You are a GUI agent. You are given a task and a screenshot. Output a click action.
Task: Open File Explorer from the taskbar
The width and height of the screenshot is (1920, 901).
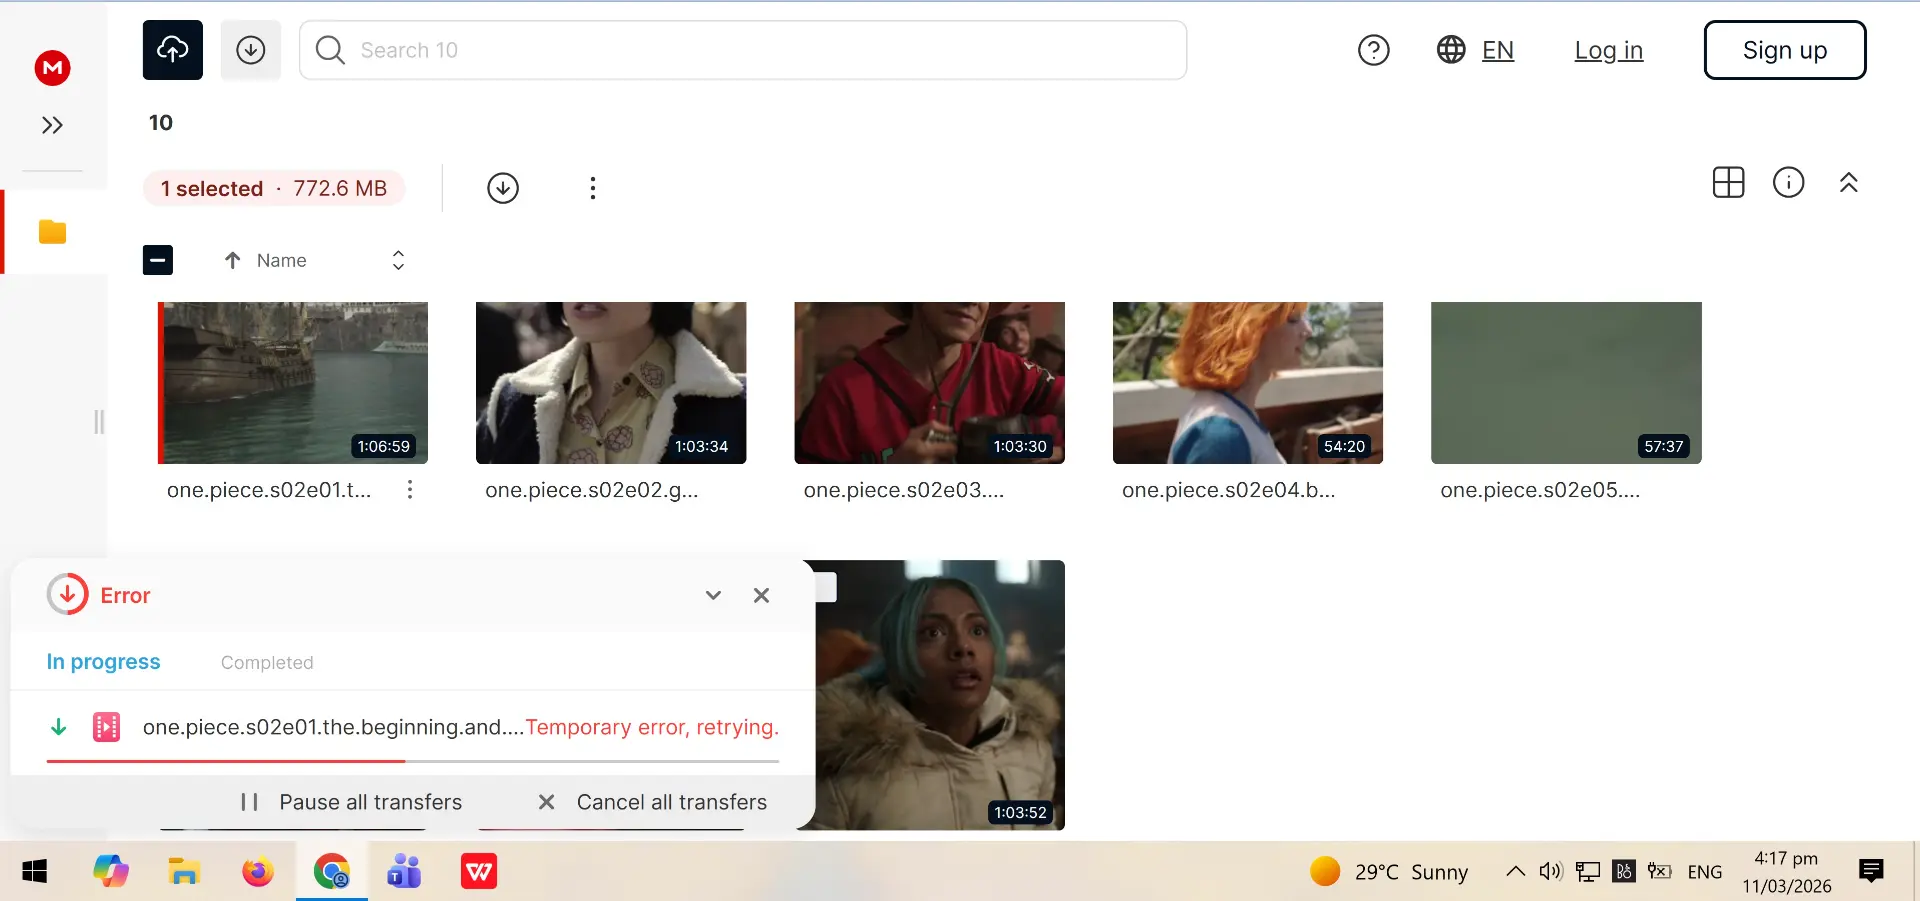(184, 872)
